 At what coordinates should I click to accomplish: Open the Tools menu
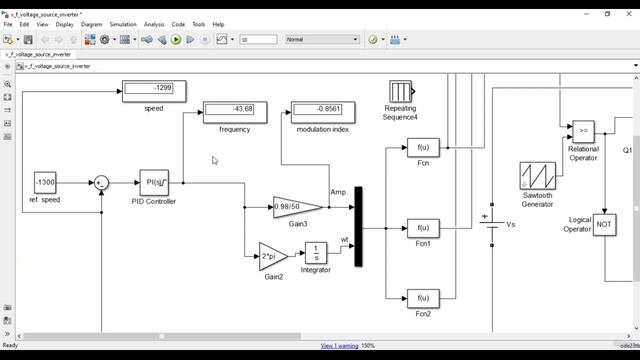pyautogui.click(x=198, y=24)
